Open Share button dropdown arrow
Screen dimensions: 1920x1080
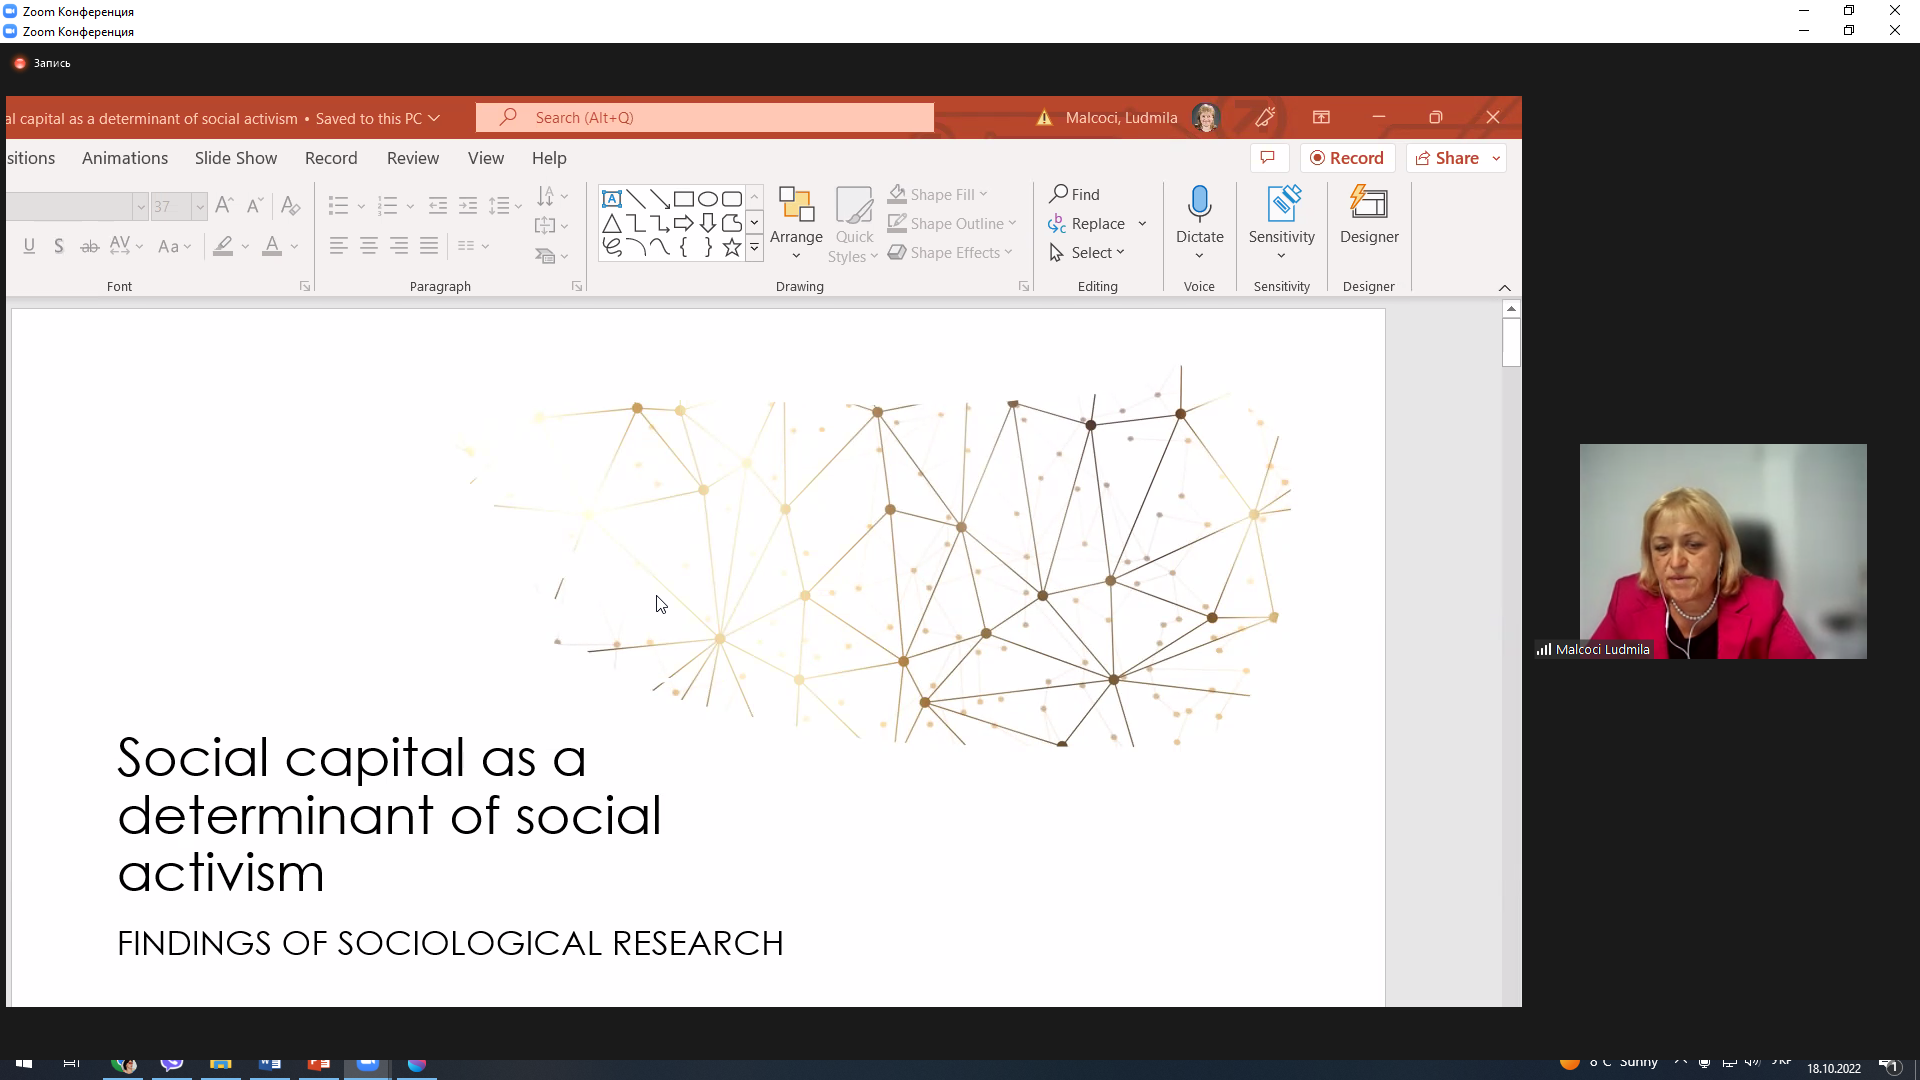click(1496, 158)
